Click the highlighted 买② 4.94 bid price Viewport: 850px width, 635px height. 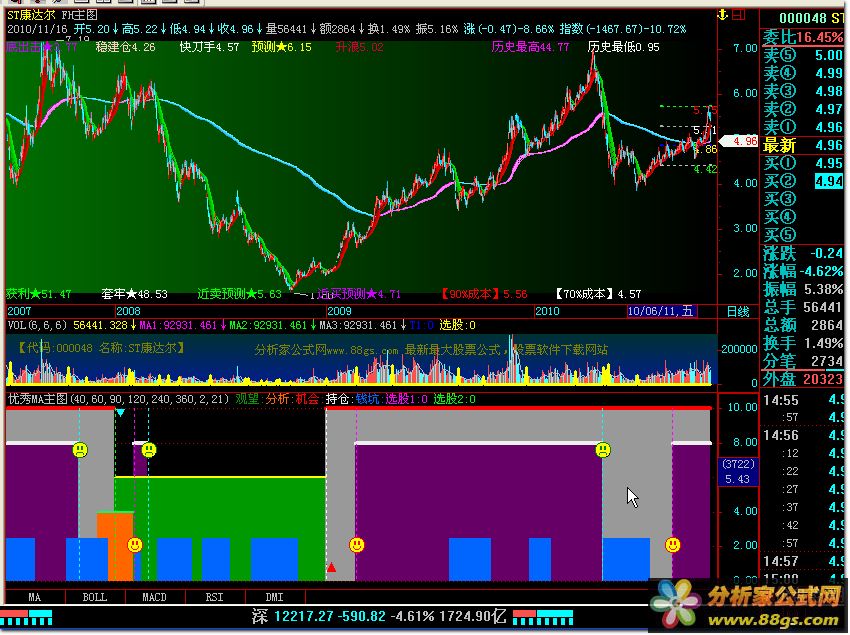point(829,181)
